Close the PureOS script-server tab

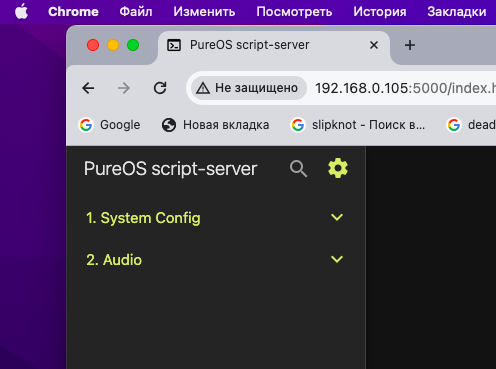(374, 45)
